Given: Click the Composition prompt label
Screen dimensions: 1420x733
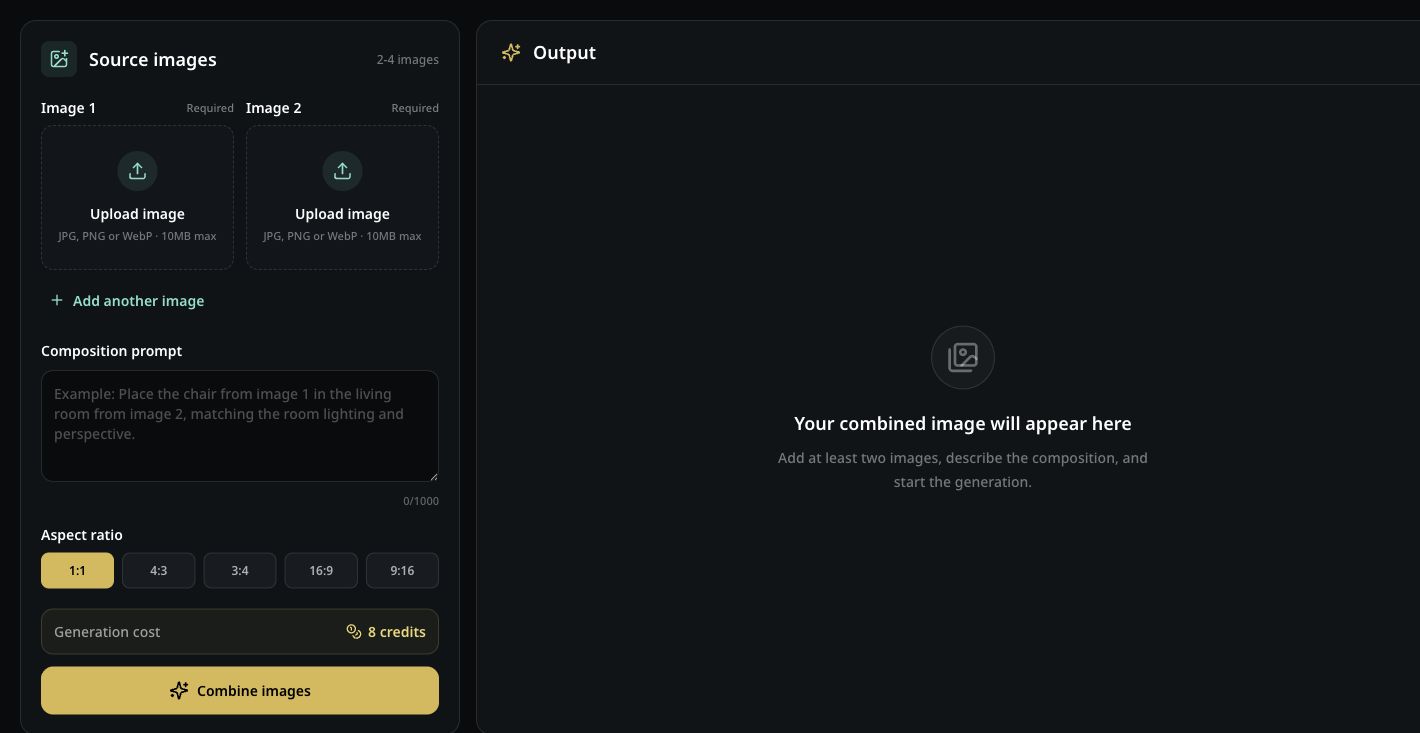Looking at the screenshot, I should click(x=111, y=351).
